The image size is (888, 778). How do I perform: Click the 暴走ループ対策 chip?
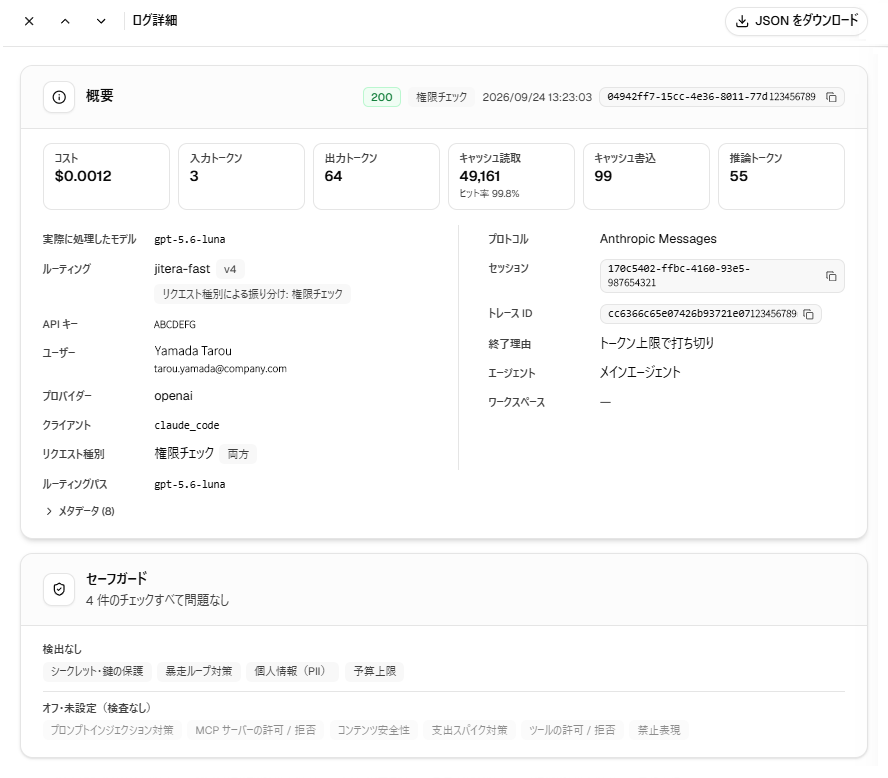pos(199,672)
